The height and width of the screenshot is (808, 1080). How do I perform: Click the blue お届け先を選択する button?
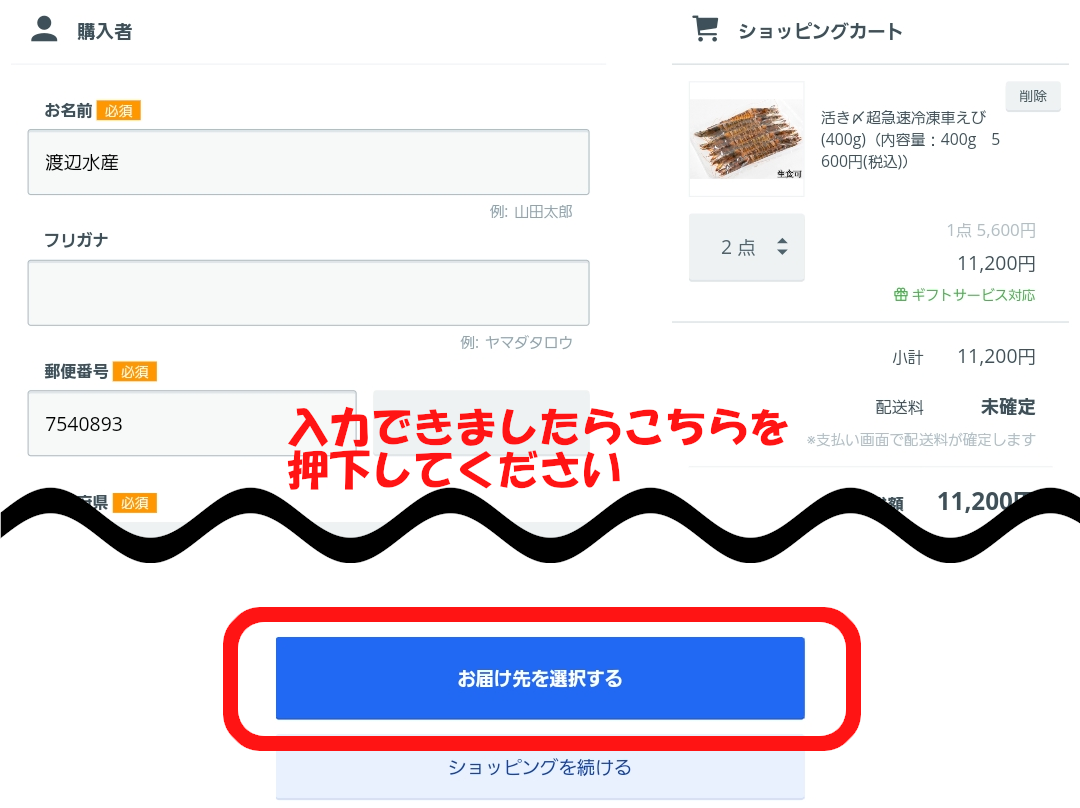540,678
